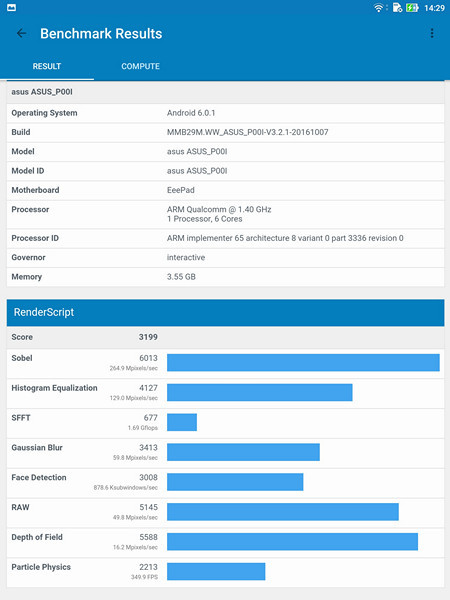Image resolution: width=450 pixels, height=600 pixels.
Task: Switch to the COMPUTE tab
Action: 140,66
